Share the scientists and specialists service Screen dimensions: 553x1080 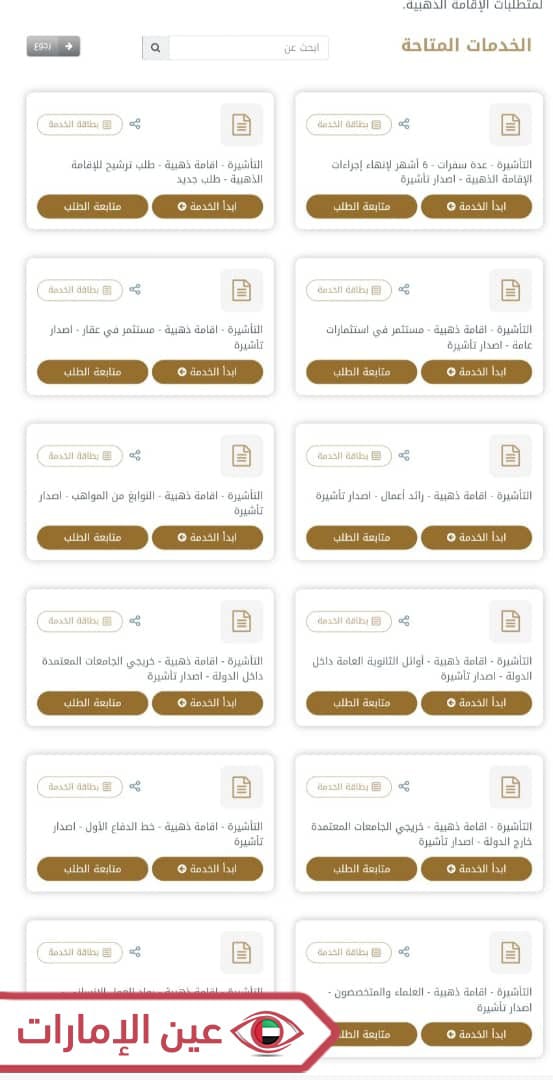404,952
